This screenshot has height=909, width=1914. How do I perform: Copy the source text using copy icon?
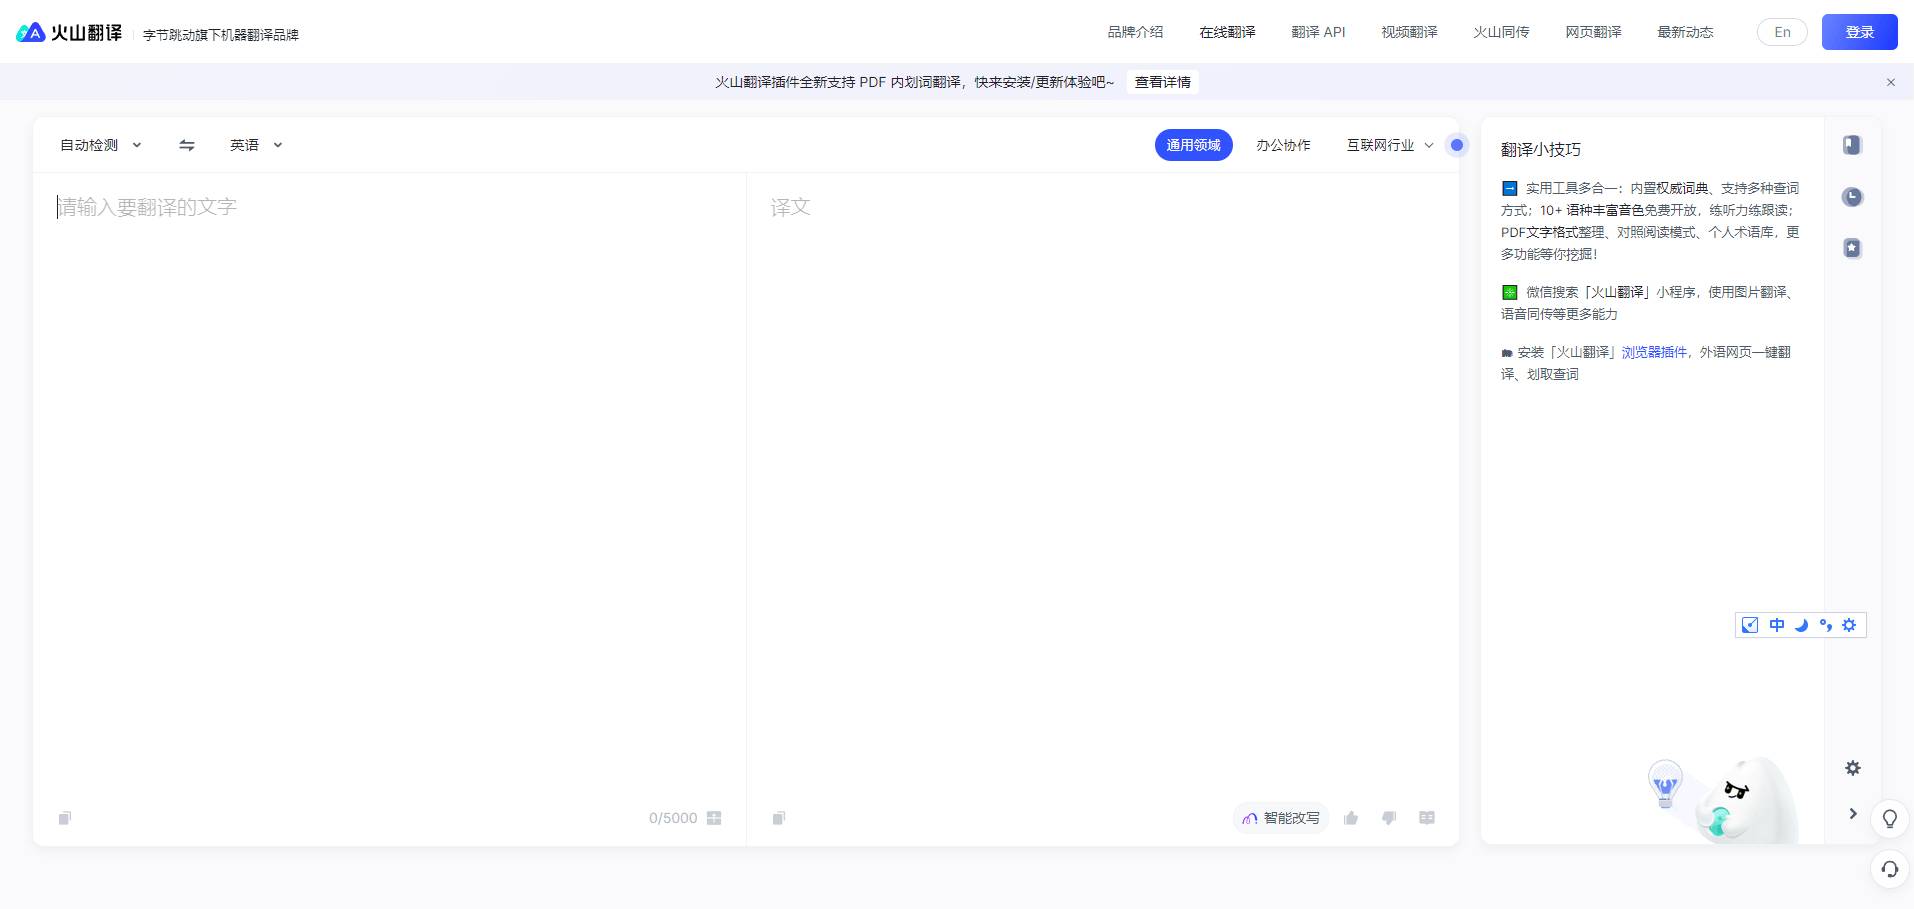pyautogui.click(x=64, y=817)
